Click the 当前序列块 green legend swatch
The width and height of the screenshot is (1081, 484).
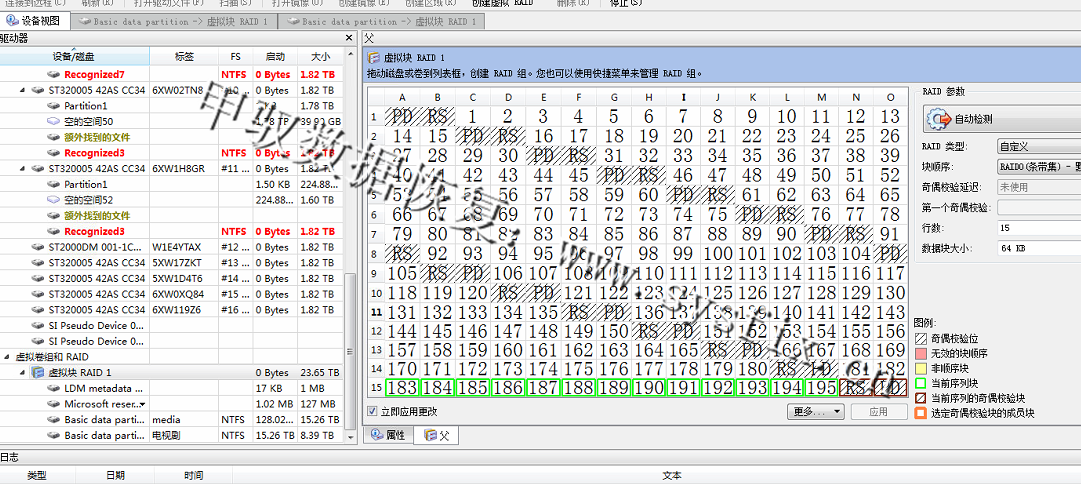click(x=921, y=383)
